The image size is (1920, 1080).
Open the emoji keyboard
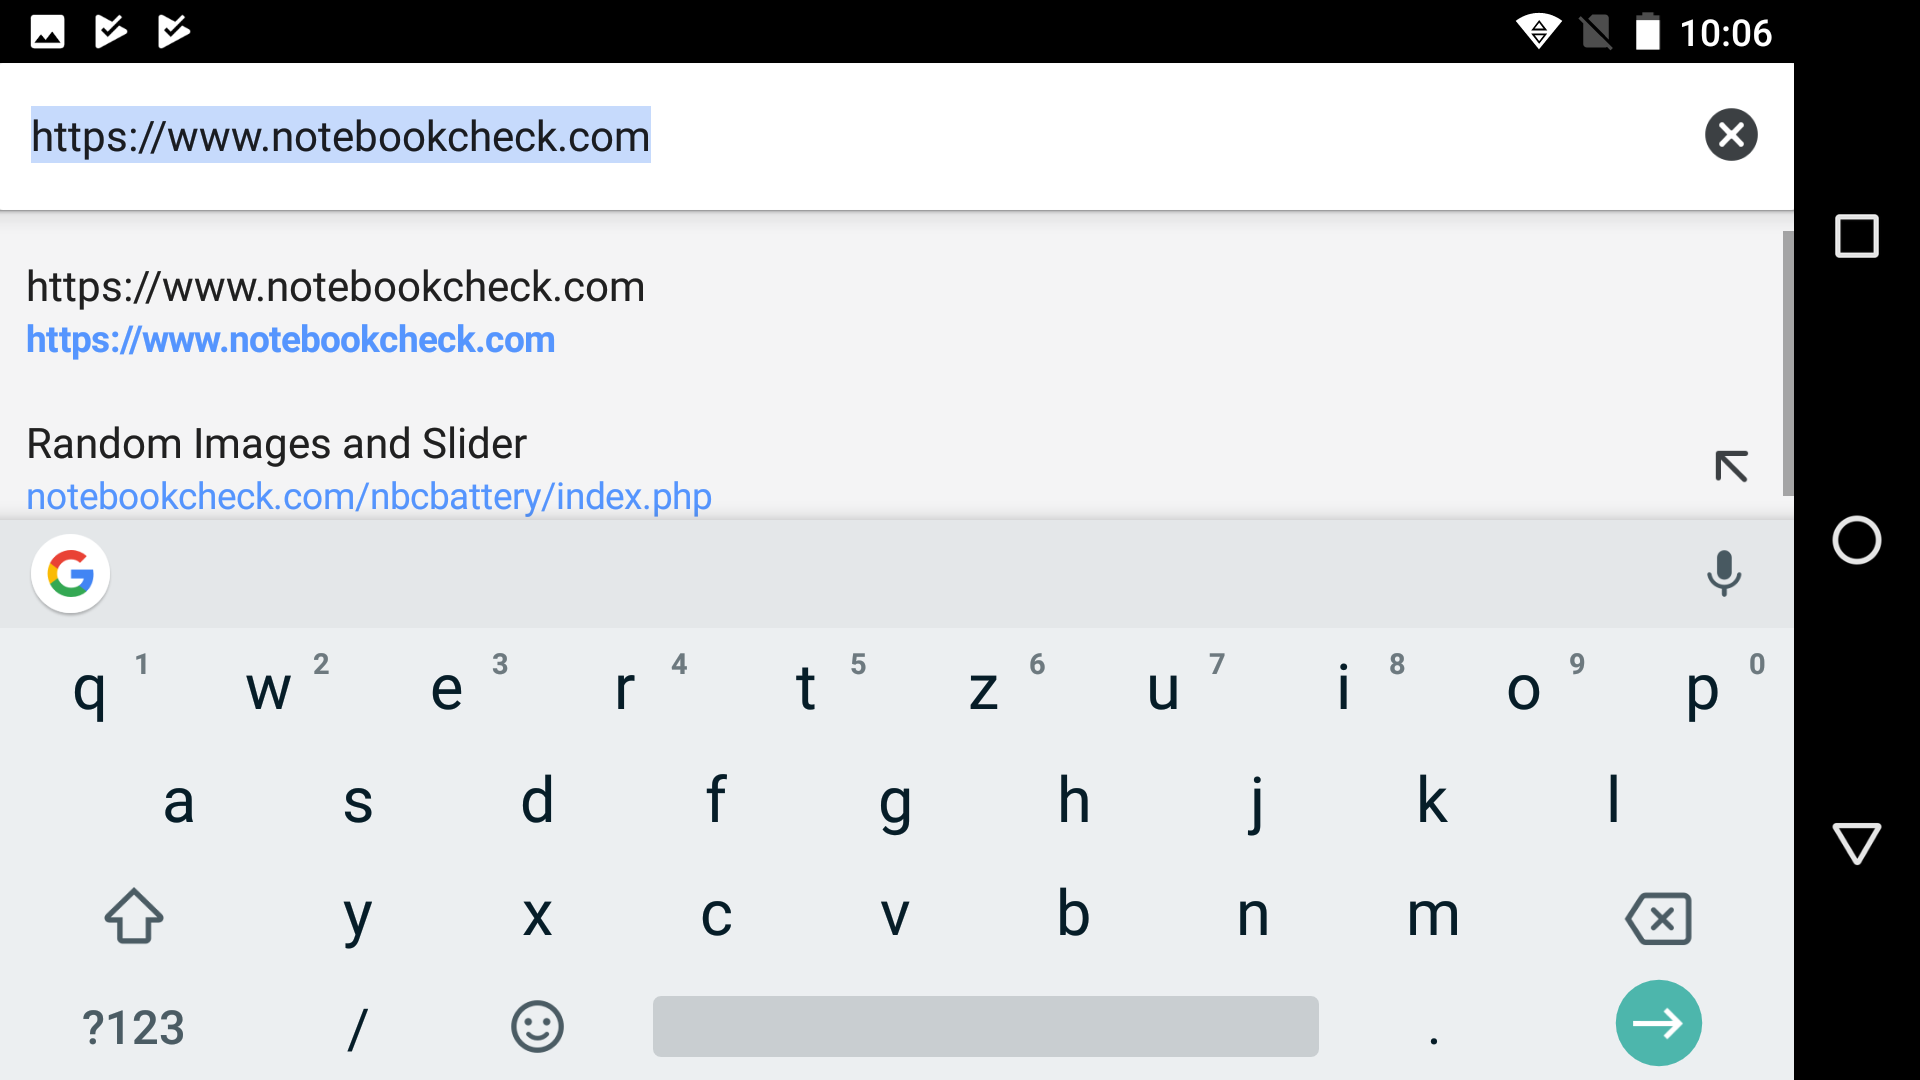pos(537,1027)
